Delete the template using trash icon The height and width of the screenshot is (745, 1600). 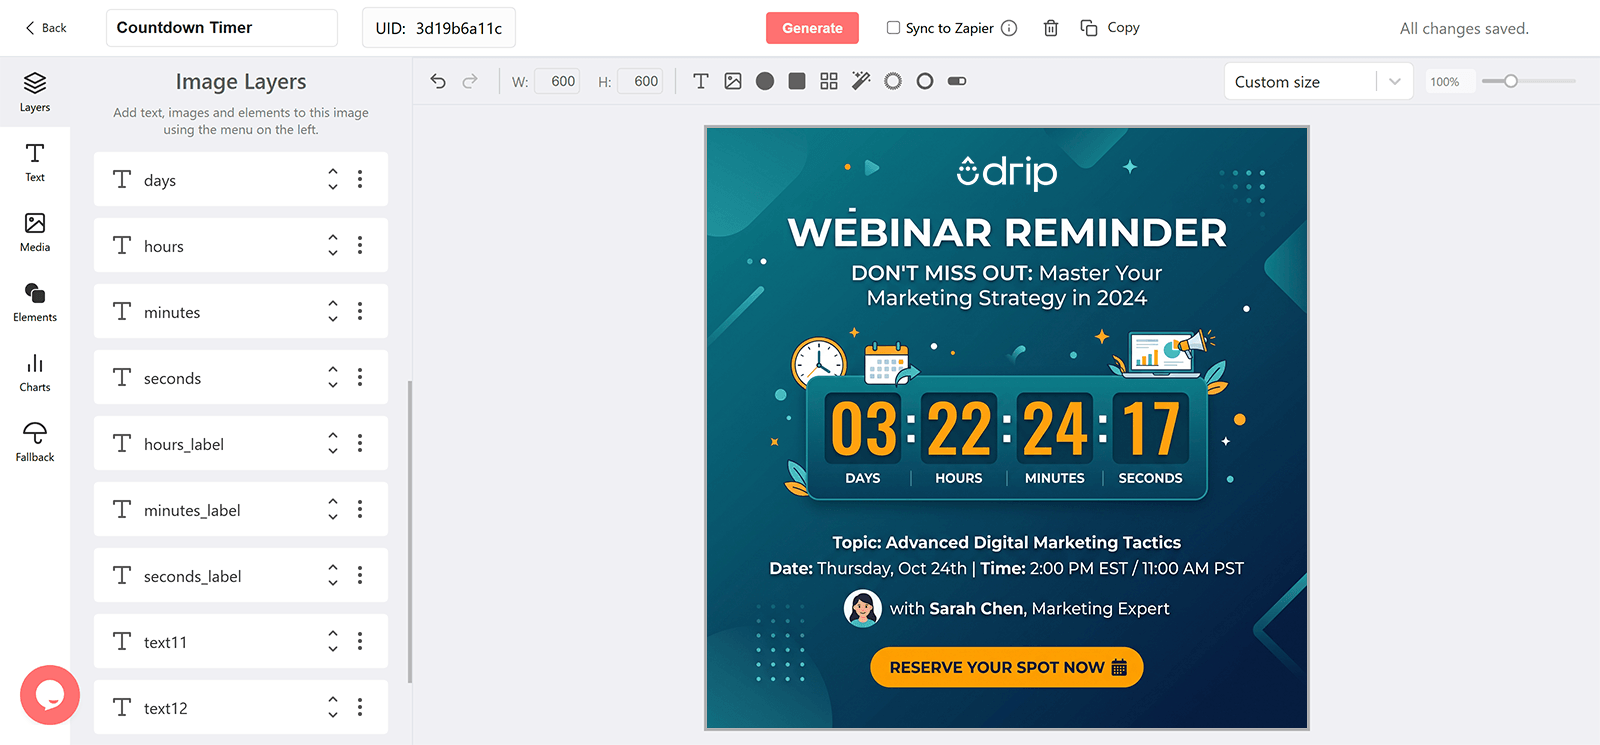click(x=1051, y=28)
